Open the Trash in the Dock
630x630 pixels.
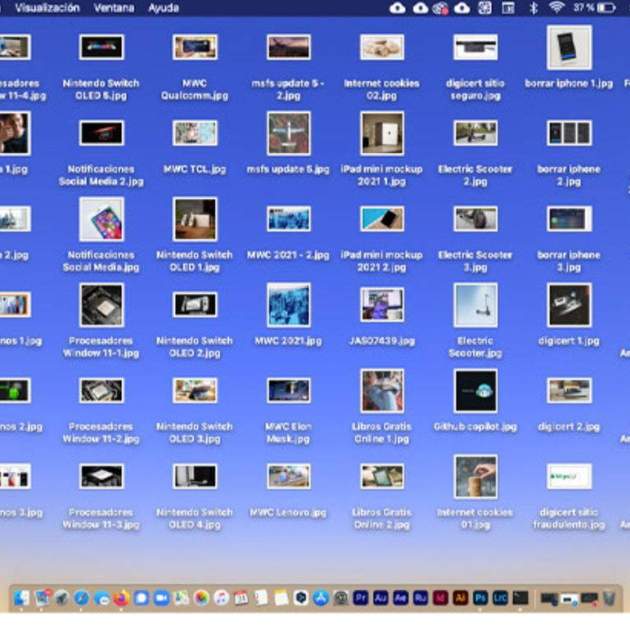tap(609, 598)
